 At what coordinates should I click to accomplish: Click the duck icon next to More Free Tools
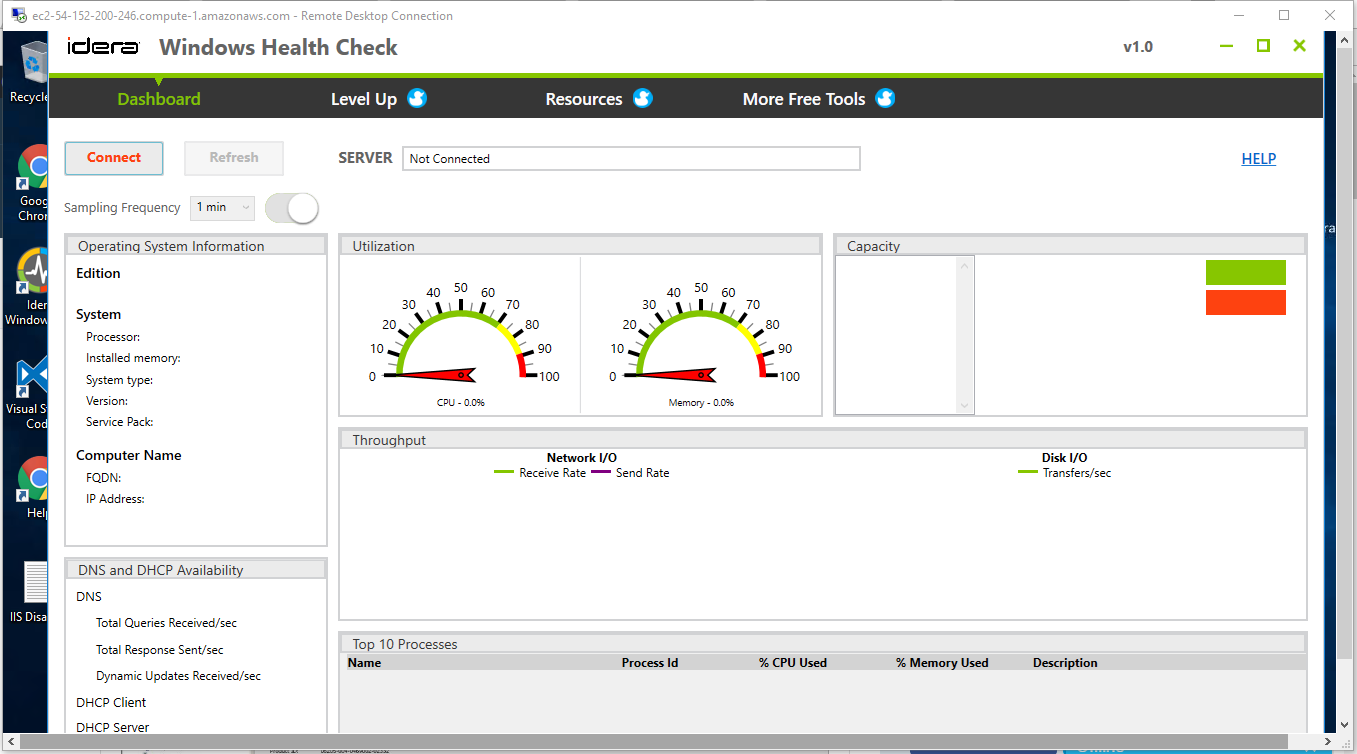[885, 98]
